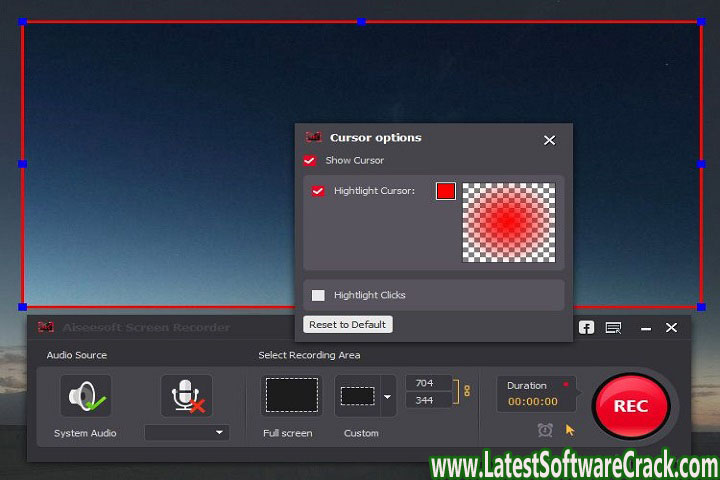Uncheck the Show Cursor checkbox
The width and height of the screenshot is (720, 480).
pos(310,160)
